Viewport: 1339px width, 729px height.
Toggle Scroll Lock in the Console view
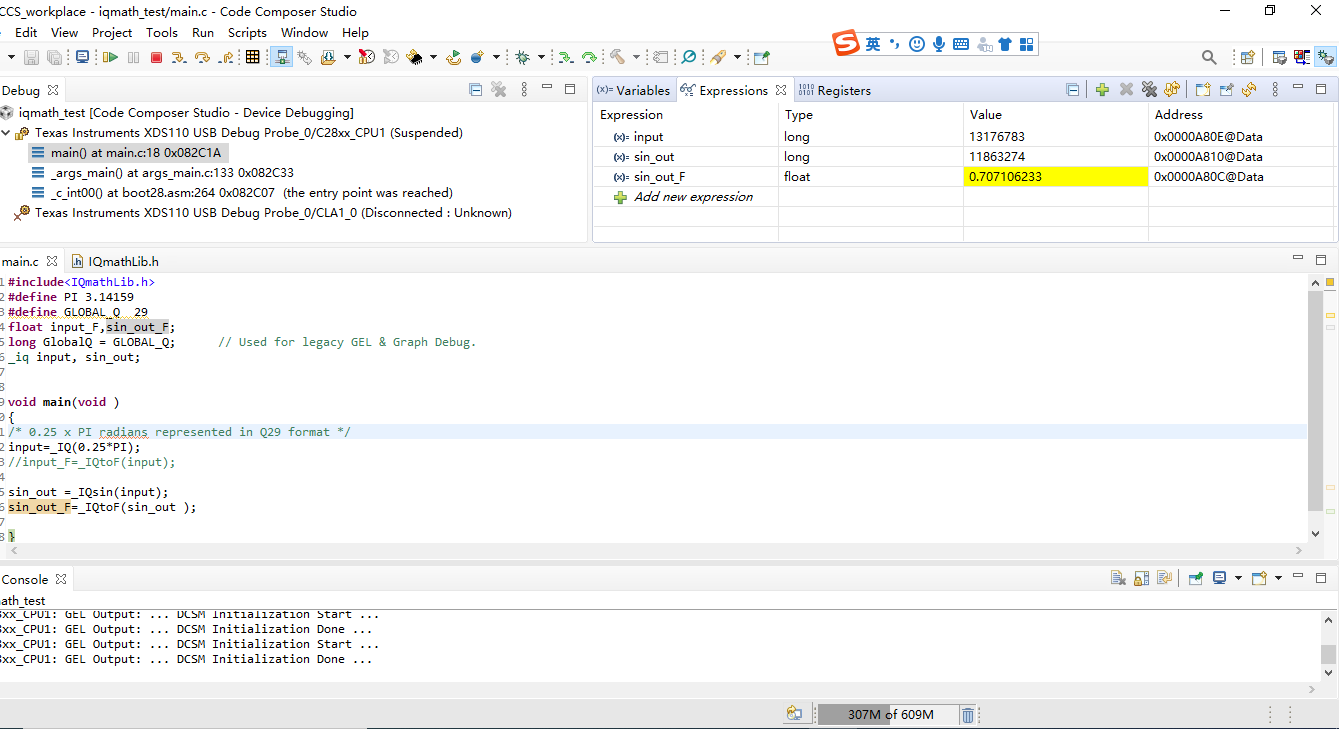pos(1141,579)
